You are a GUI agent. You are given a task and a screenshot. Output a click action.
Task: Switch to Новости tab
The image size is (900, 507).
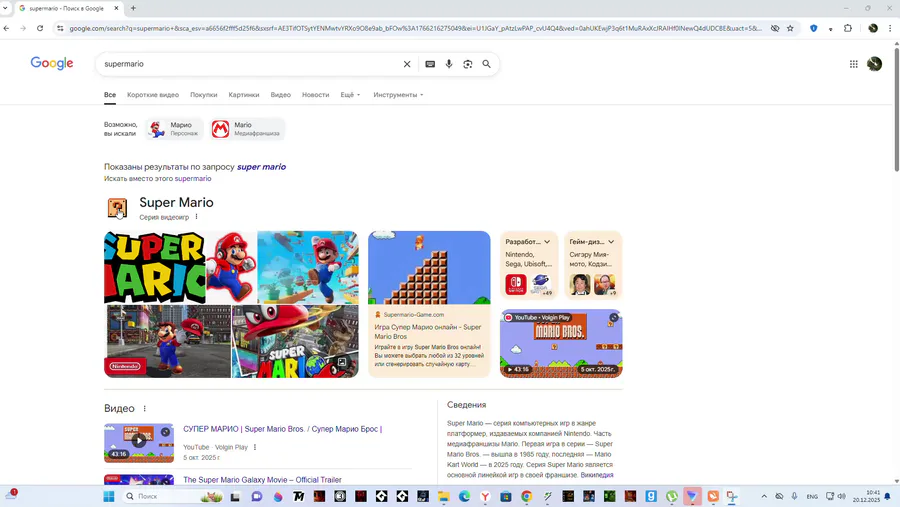click(x=316, y=95)
